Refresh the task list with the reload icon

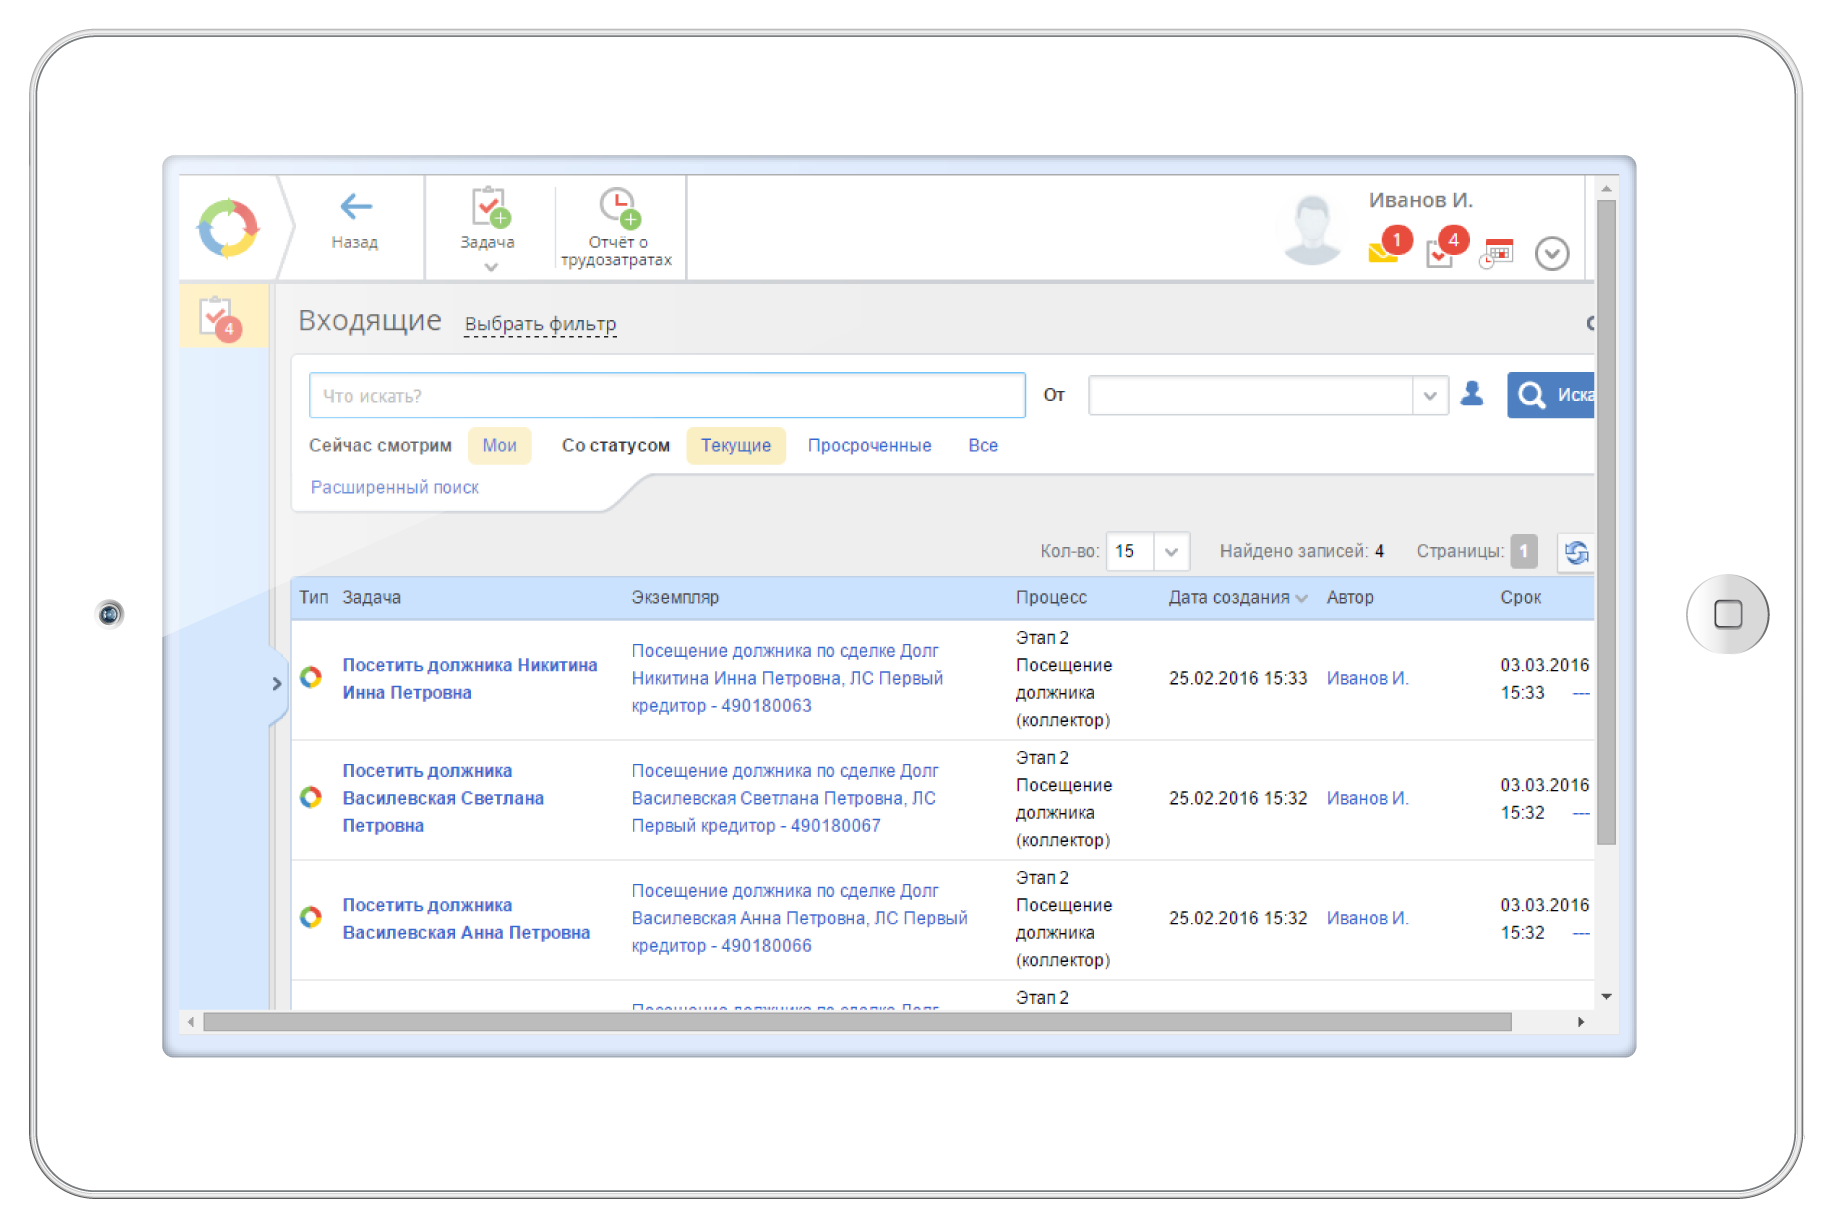click(x=1576, y=552)
